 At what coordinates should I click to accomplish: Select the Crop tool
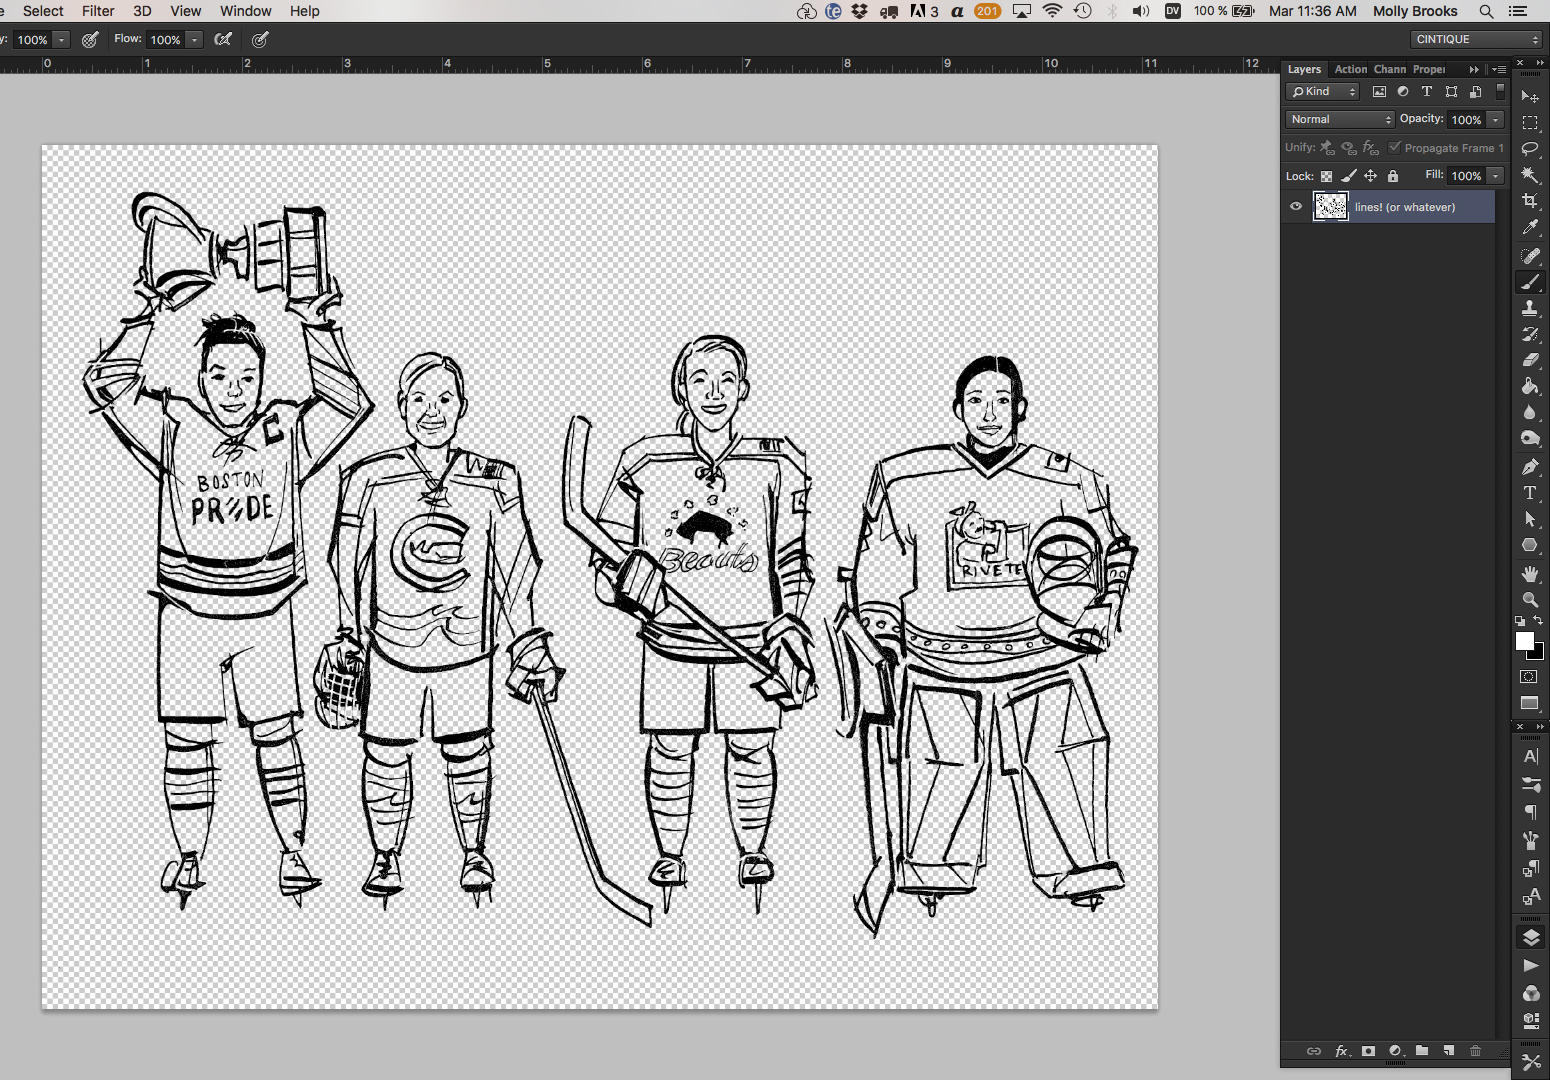[1530, 201]
